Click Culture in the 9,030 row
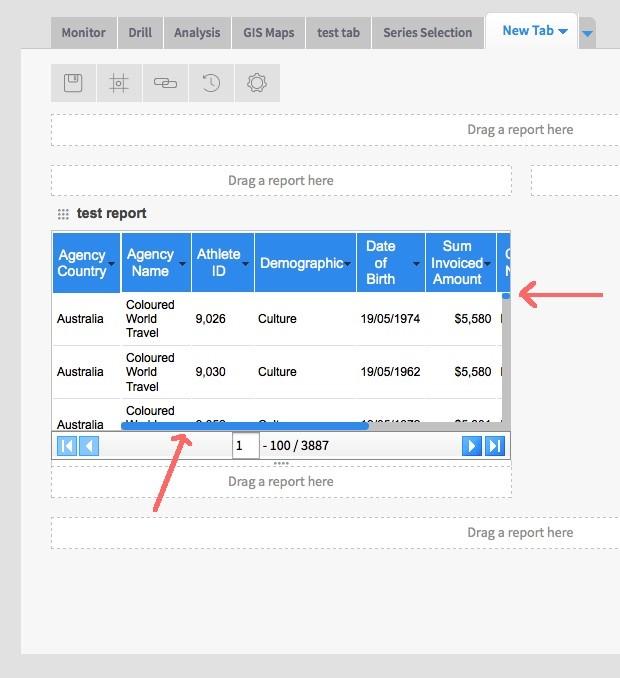This screenshot has width=620, height=678. click(x=277, y=372)
